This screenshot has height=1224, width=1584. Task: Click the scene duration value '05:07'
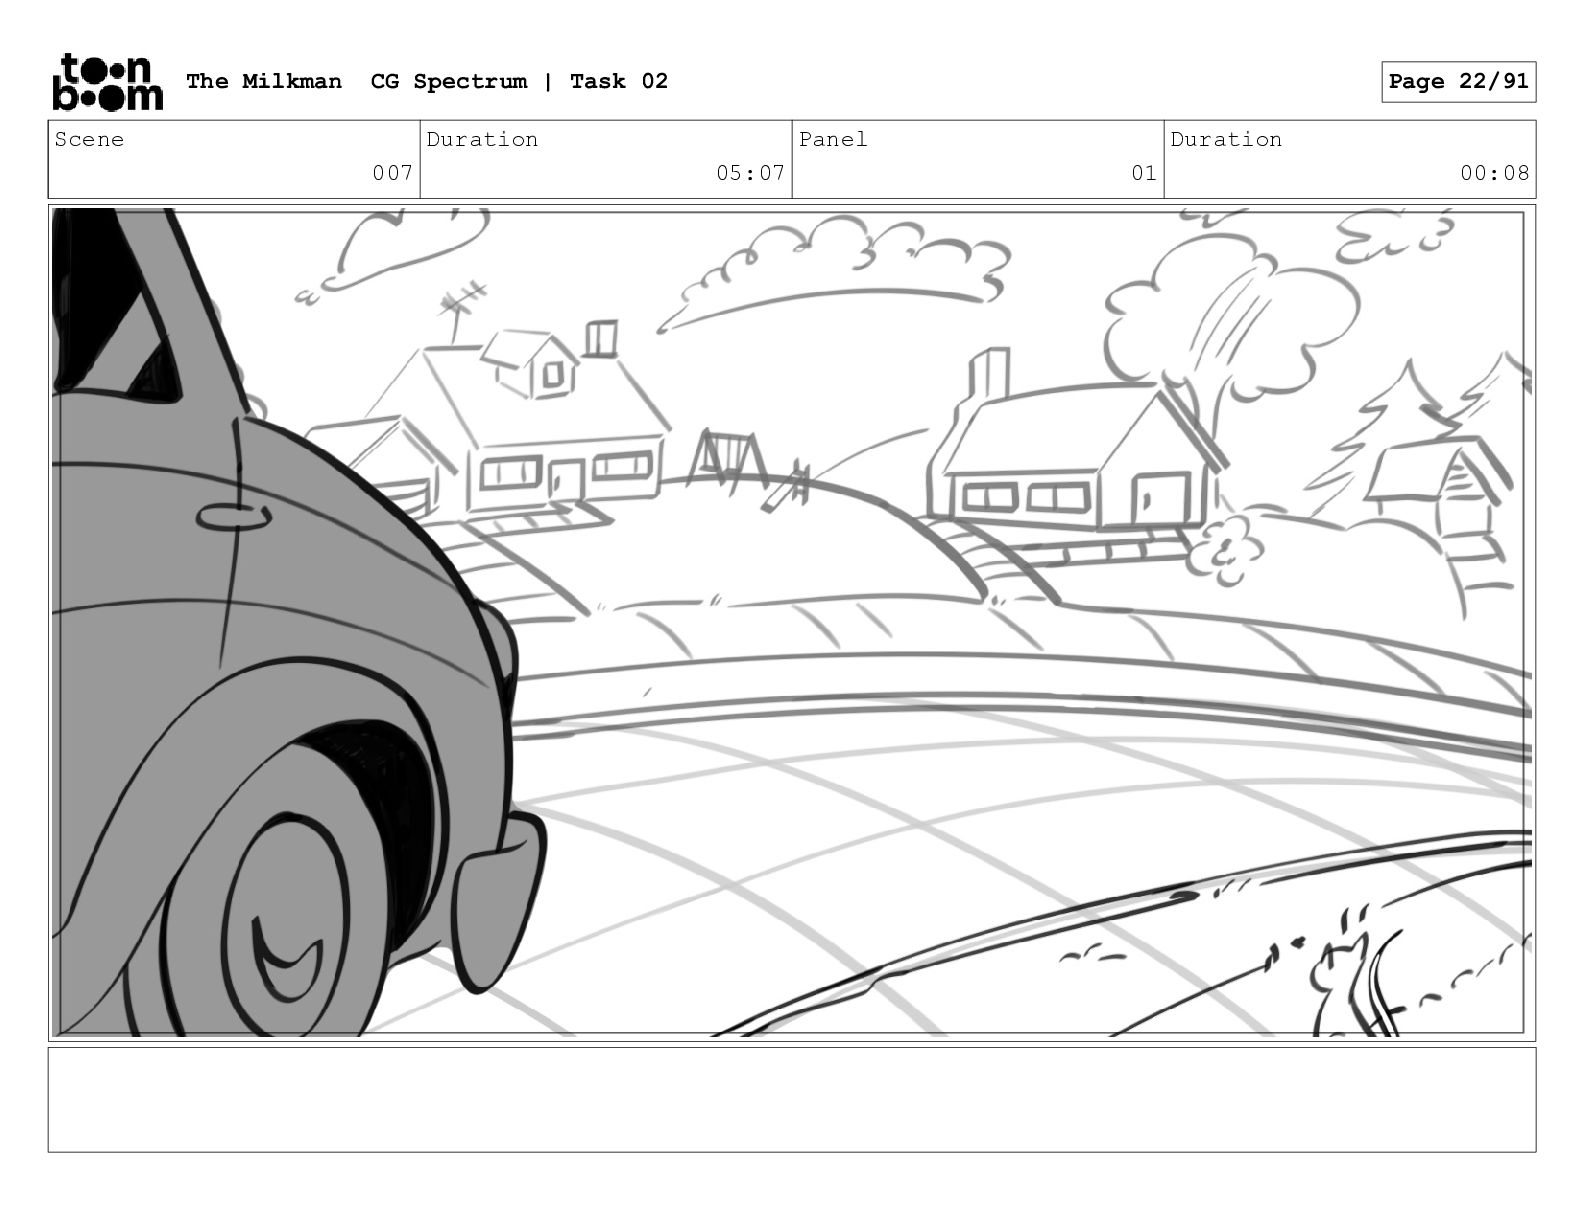[x=750, y=173]
